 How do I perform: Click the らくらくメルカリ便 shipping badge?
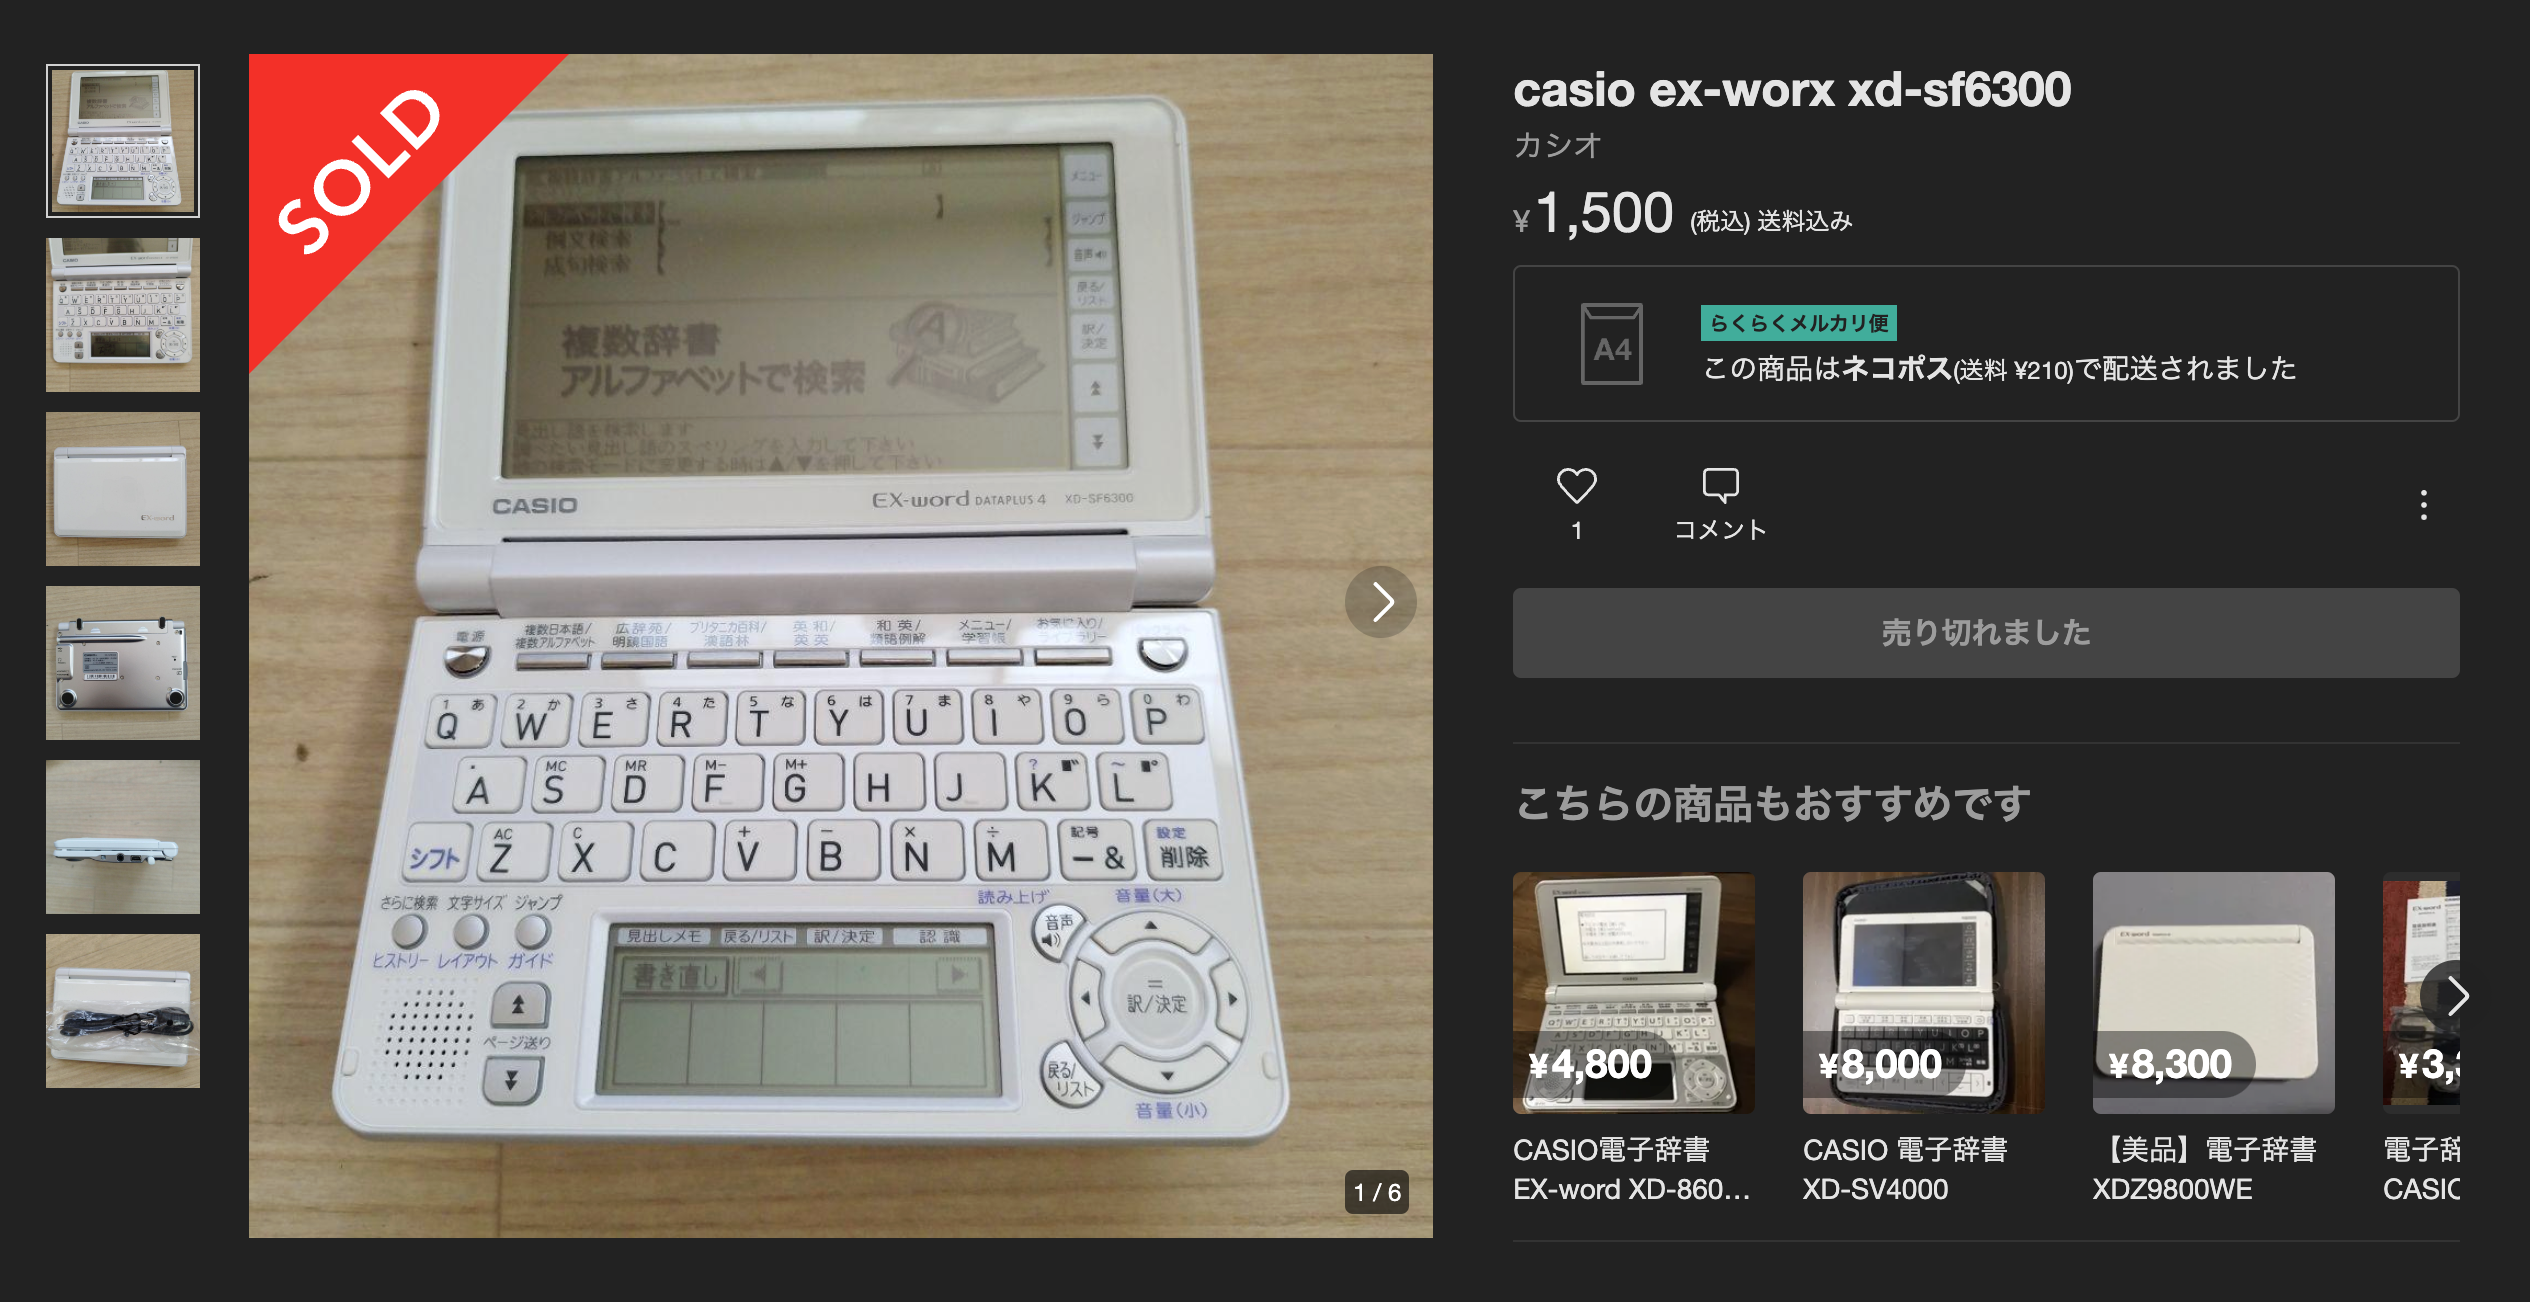click(1798, 323)
